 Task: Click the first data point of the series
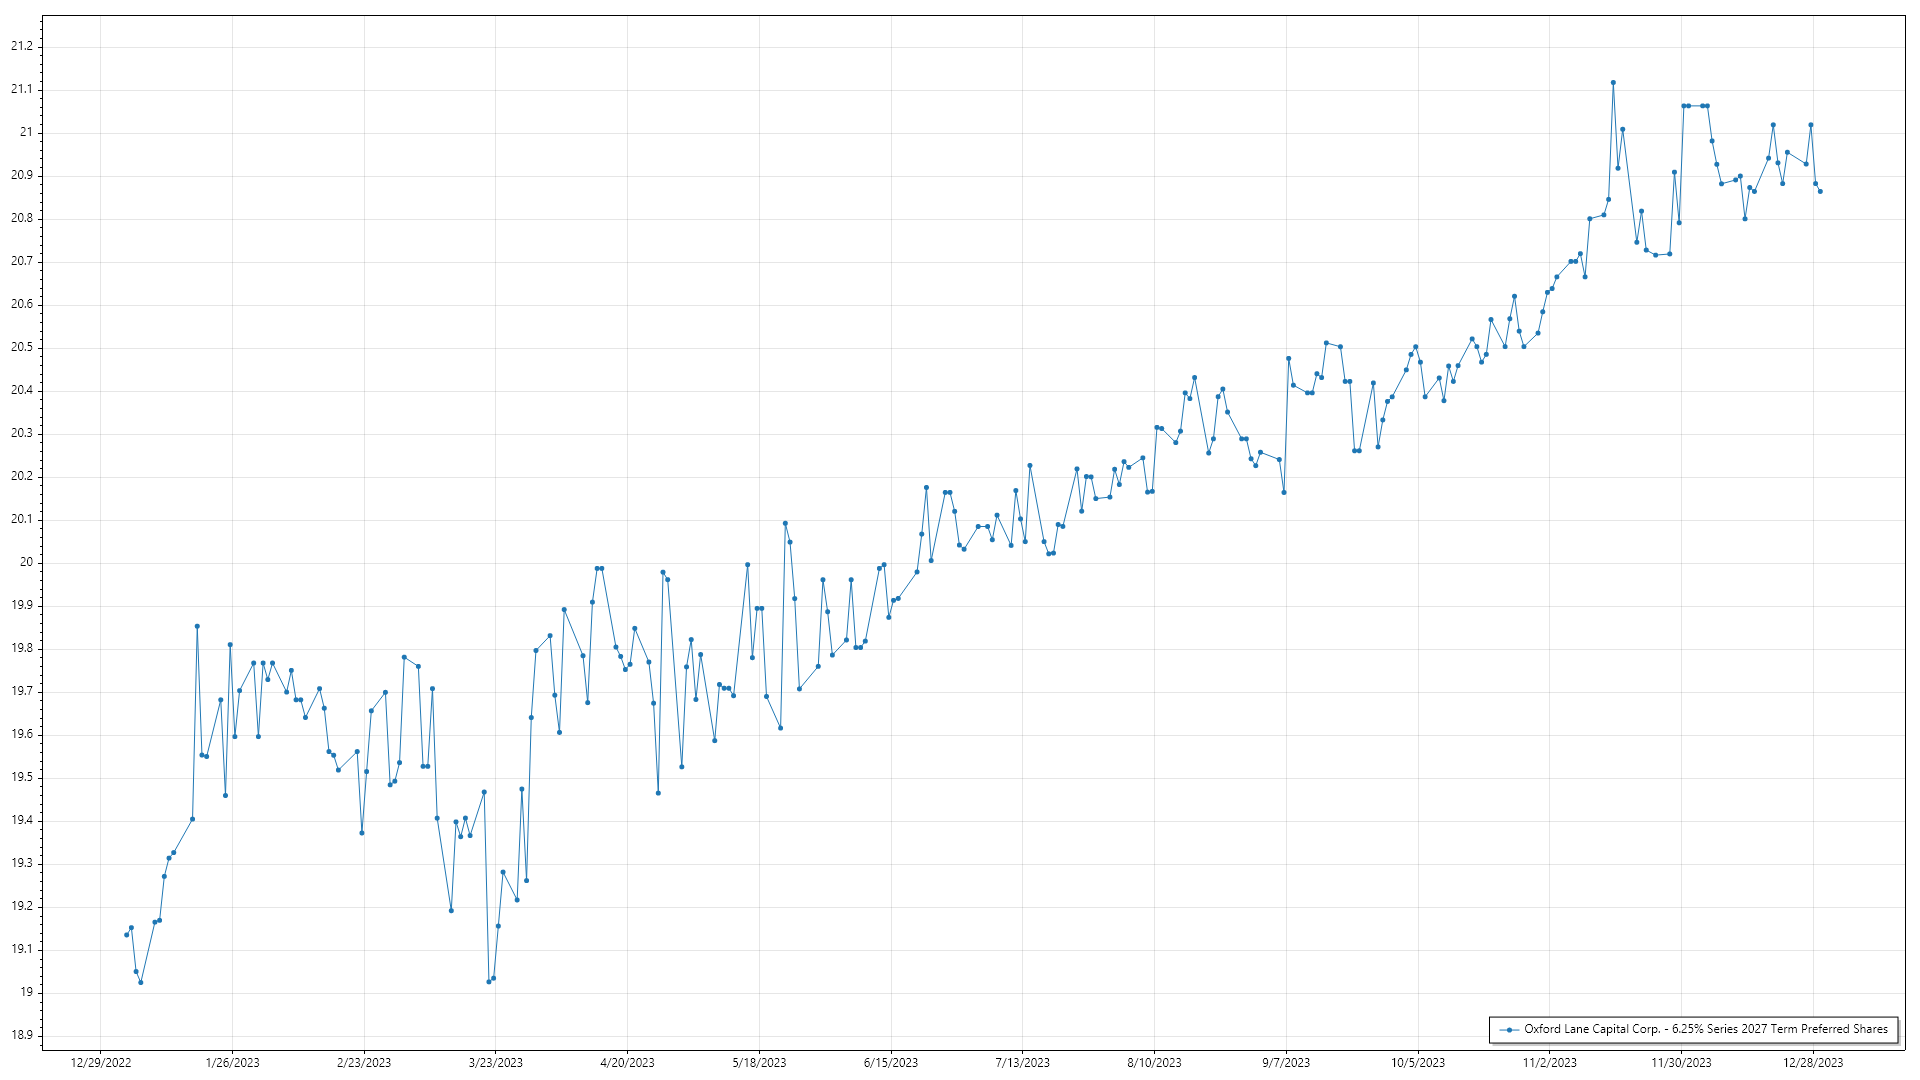point(126,935)
